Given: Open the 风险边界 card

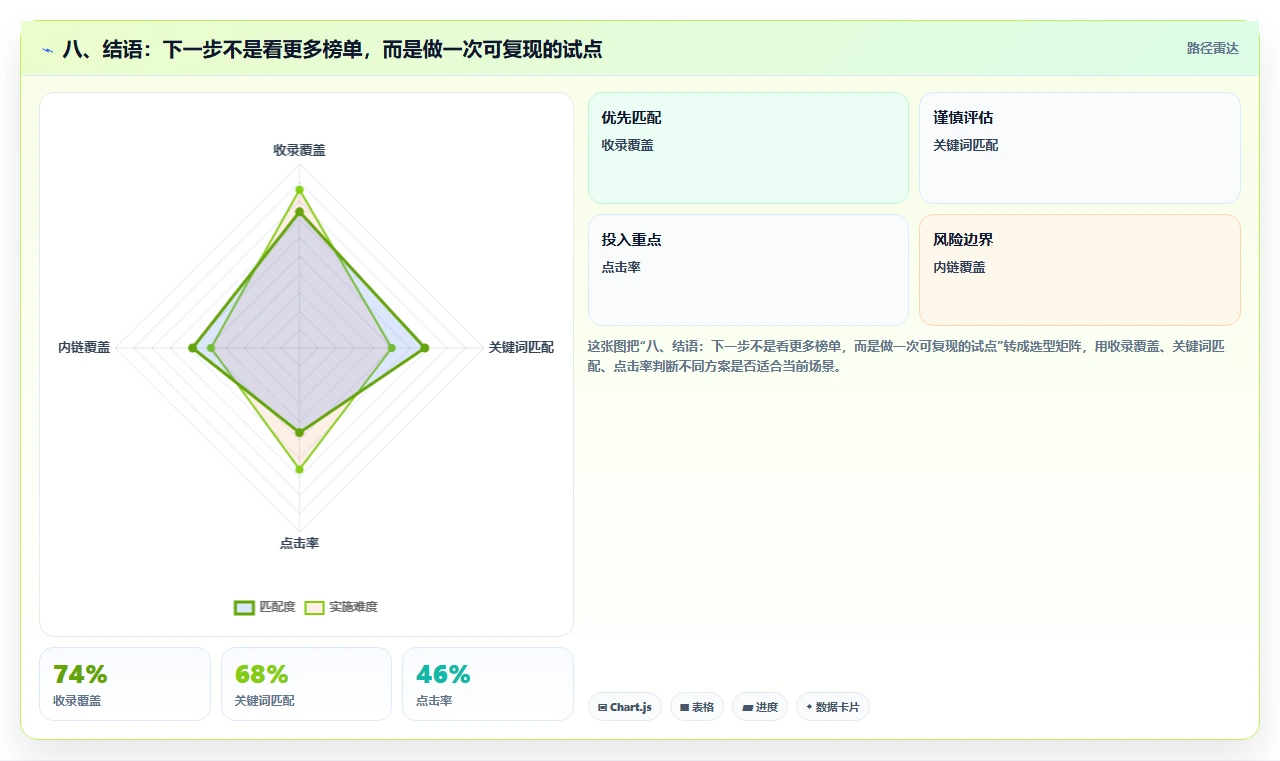Looking at the screenshot, I should coord(1080,270).
